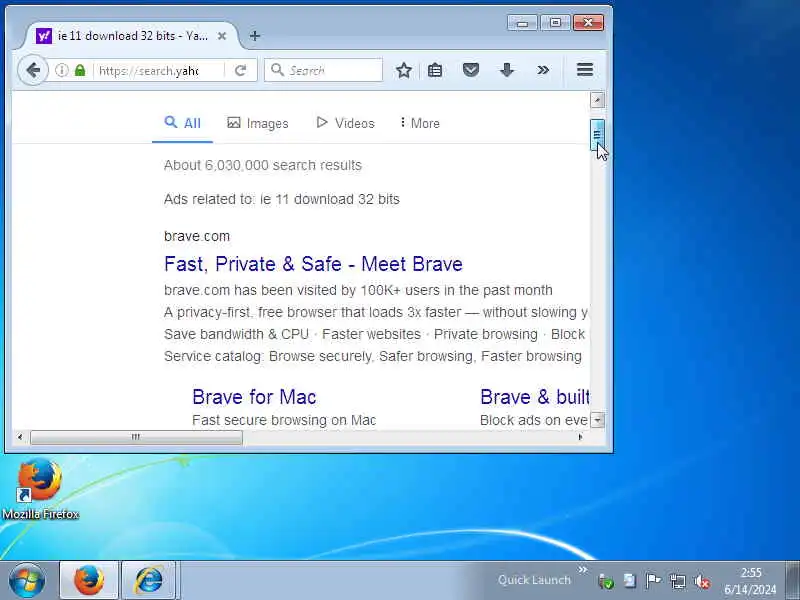Open a new tab with the plus button
The image size is (800, 600).
click(x=255, y=36)
